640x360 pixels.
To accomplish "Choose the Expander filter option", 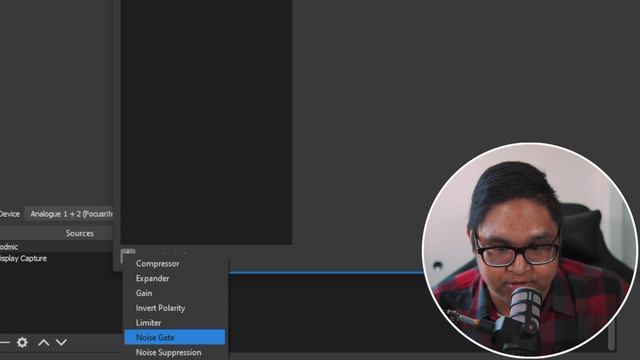I will pyautogui.click(x=175, y=278).
